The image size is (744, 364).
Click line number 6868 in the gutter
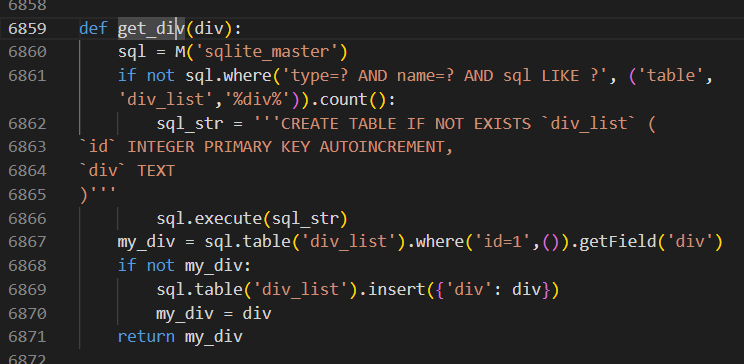click(27, 265)
